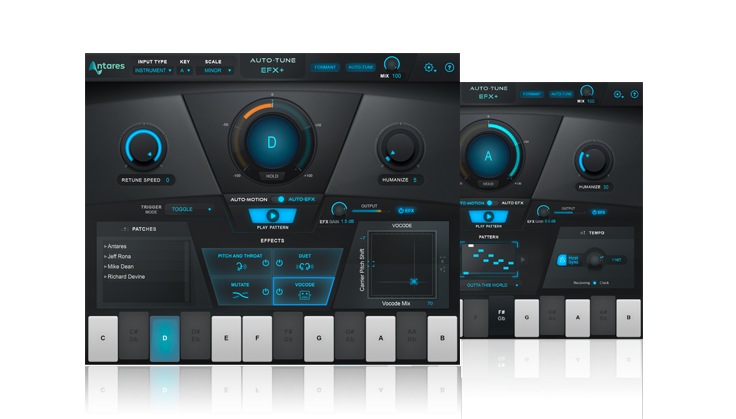Toggle power for Mutate effect
Viewport: 736px width, 419px height.
[x=266, y=292]
